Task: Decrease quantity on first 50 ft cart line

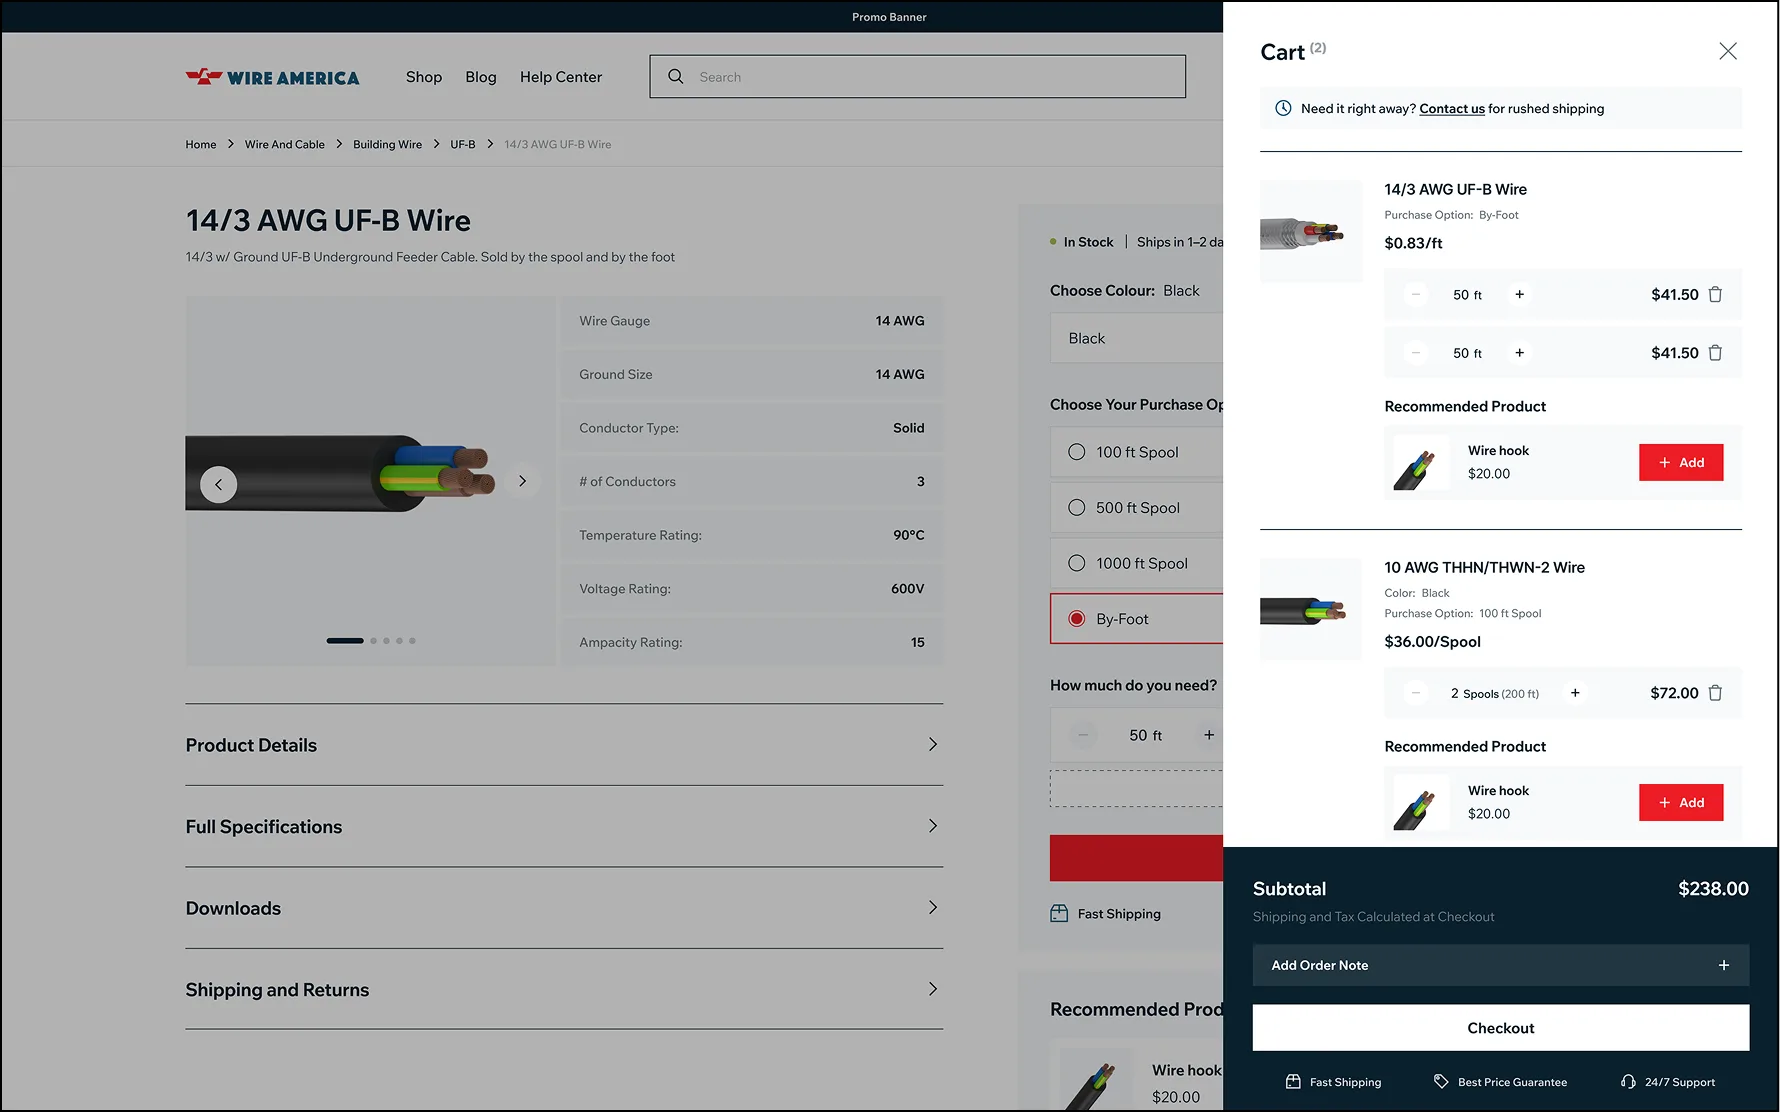Action: tap(1415, 294)
